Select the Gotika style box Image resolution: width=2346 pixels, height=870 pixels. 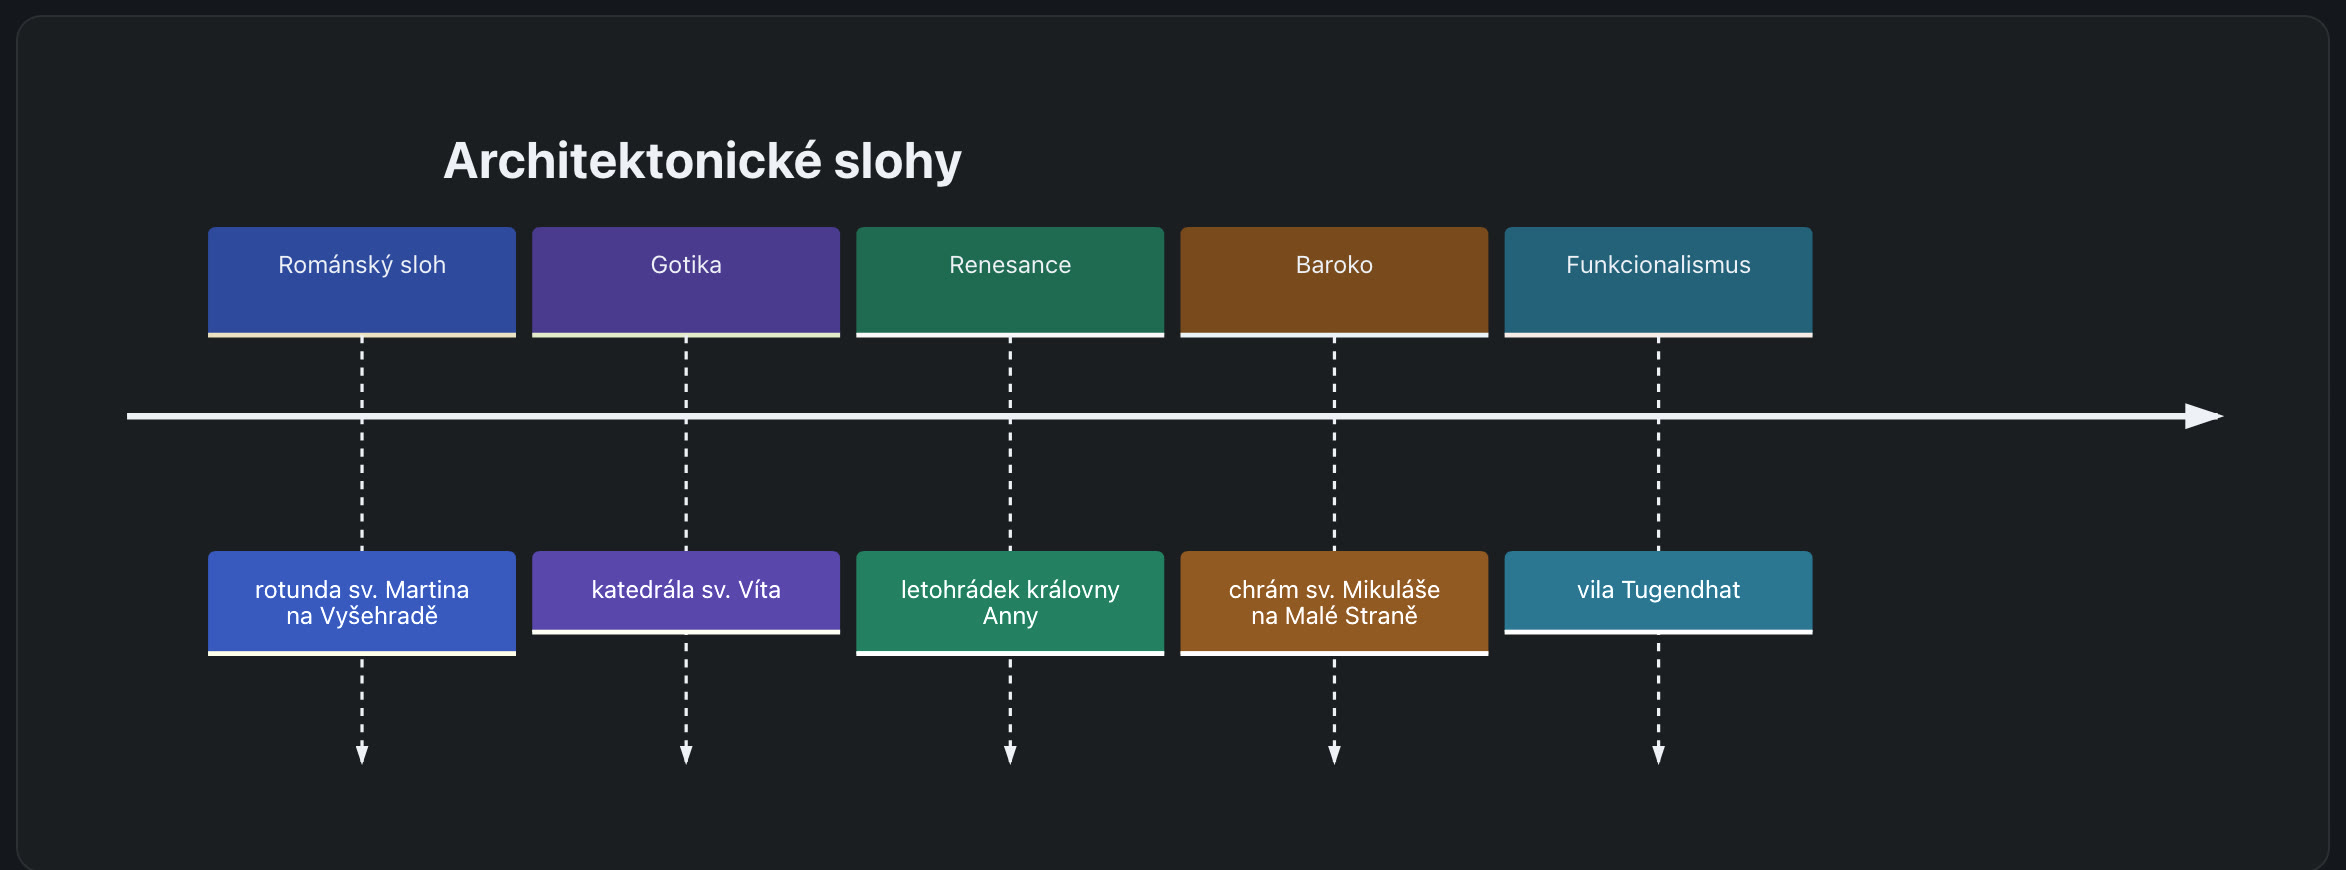click(686, 282)
